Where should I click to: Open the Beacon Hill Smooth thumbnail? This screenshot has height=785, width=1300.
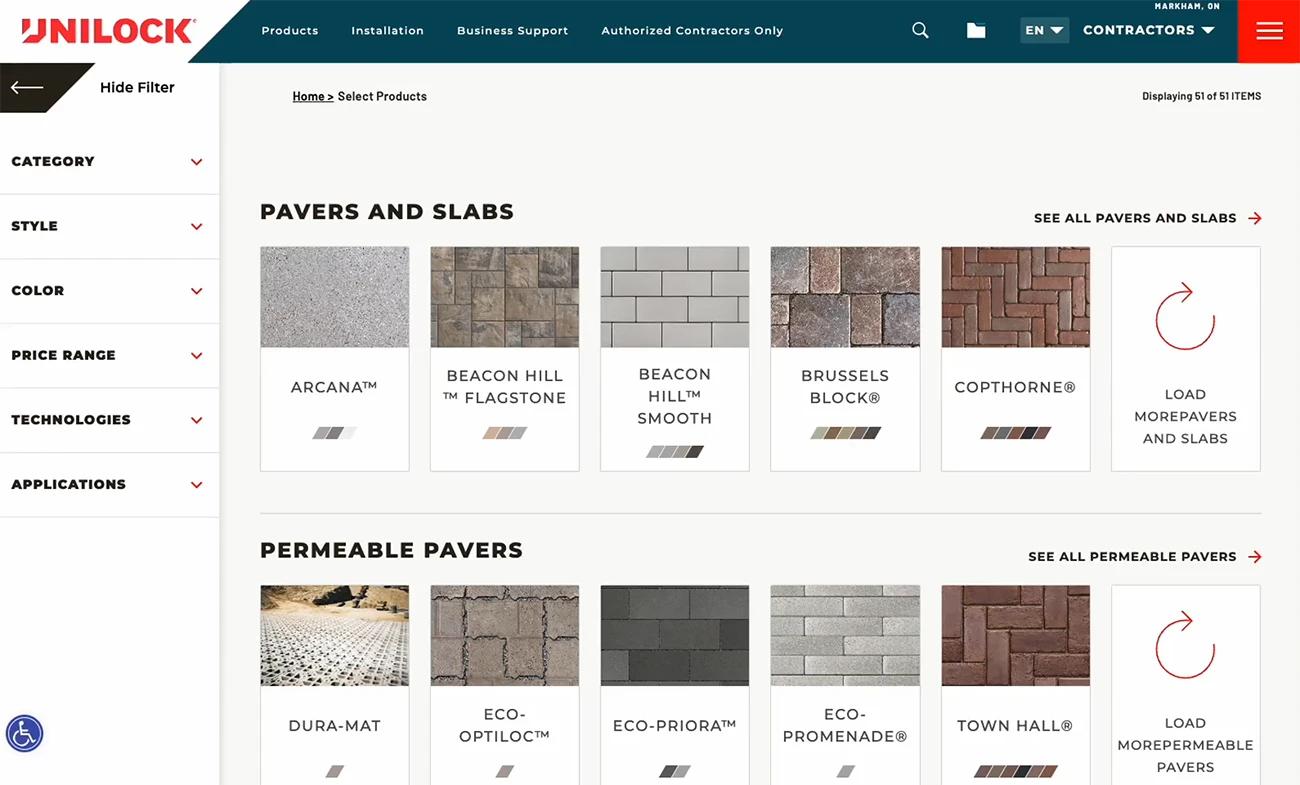pyautogui.click(x=675, y=297)
